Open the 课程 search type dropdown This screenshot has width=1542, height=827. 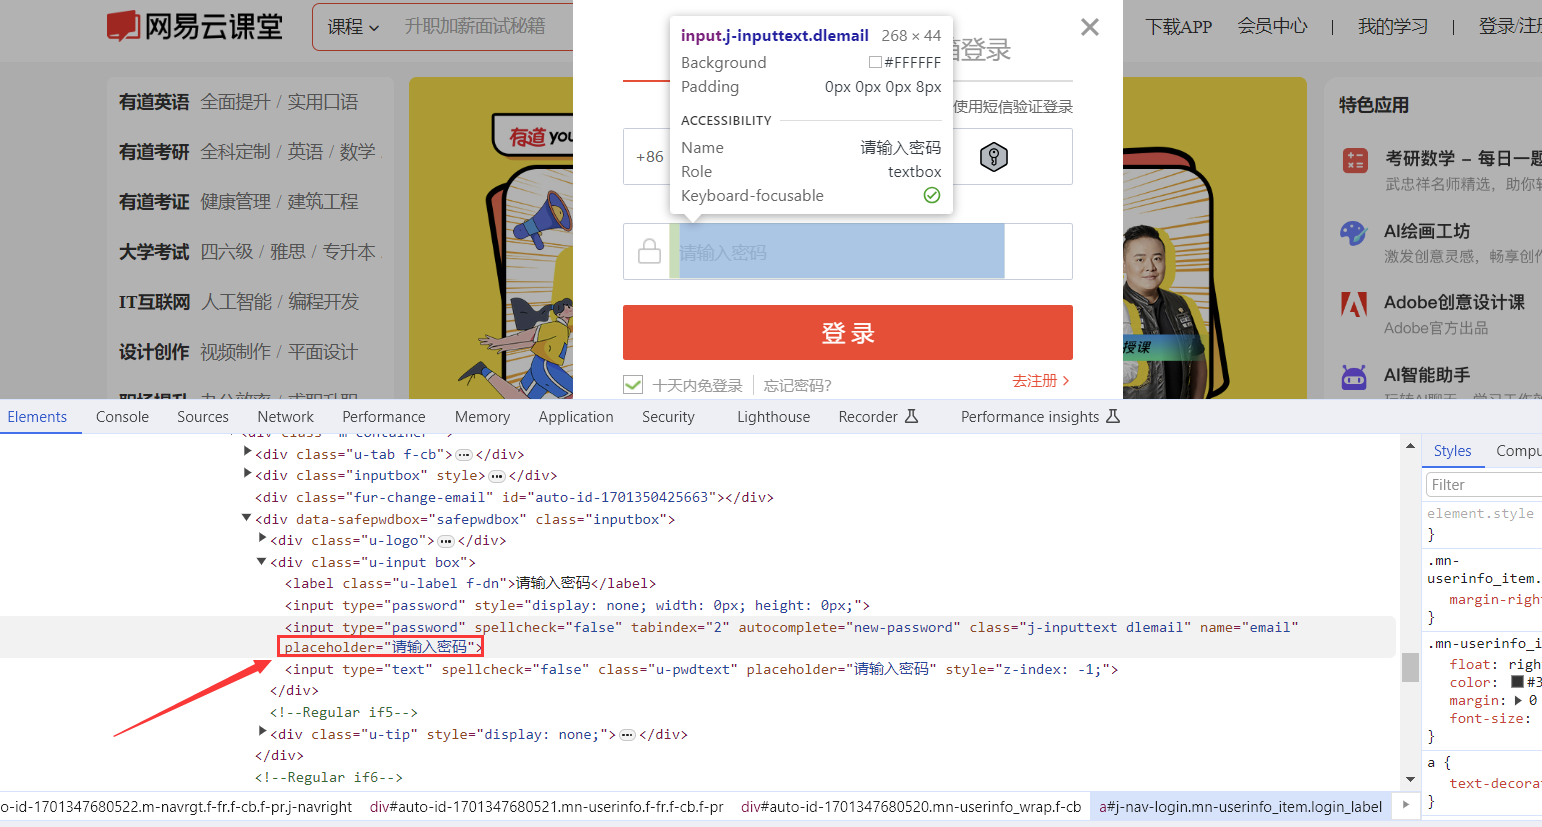[353, 27]
